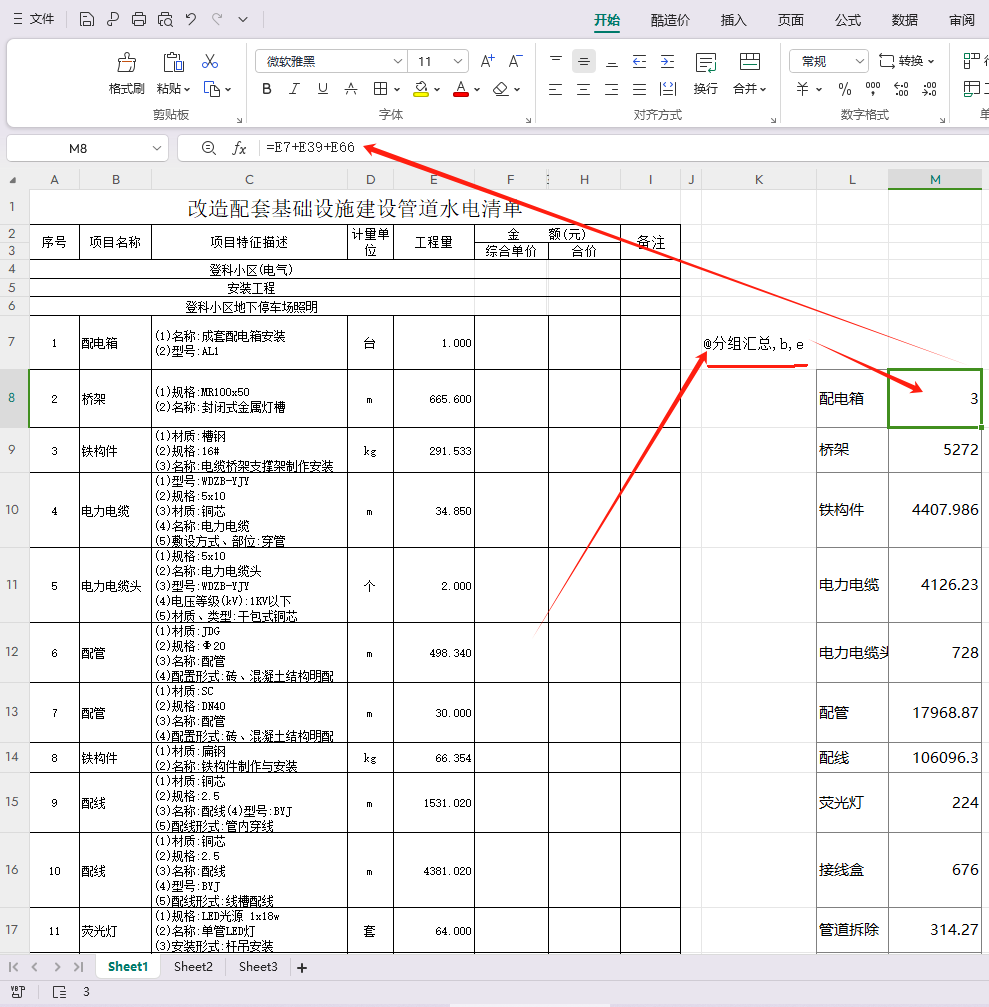Switch to the Sheet2 tab
Viewport: 989px width, 1007px height.
tap(193, 967)
